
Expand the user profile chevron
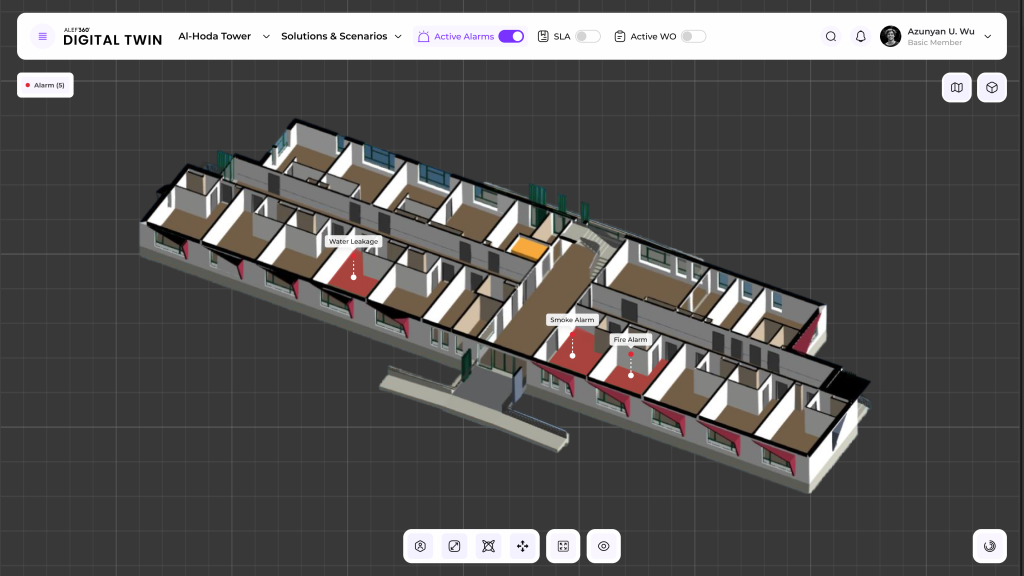tap(988, 36)
